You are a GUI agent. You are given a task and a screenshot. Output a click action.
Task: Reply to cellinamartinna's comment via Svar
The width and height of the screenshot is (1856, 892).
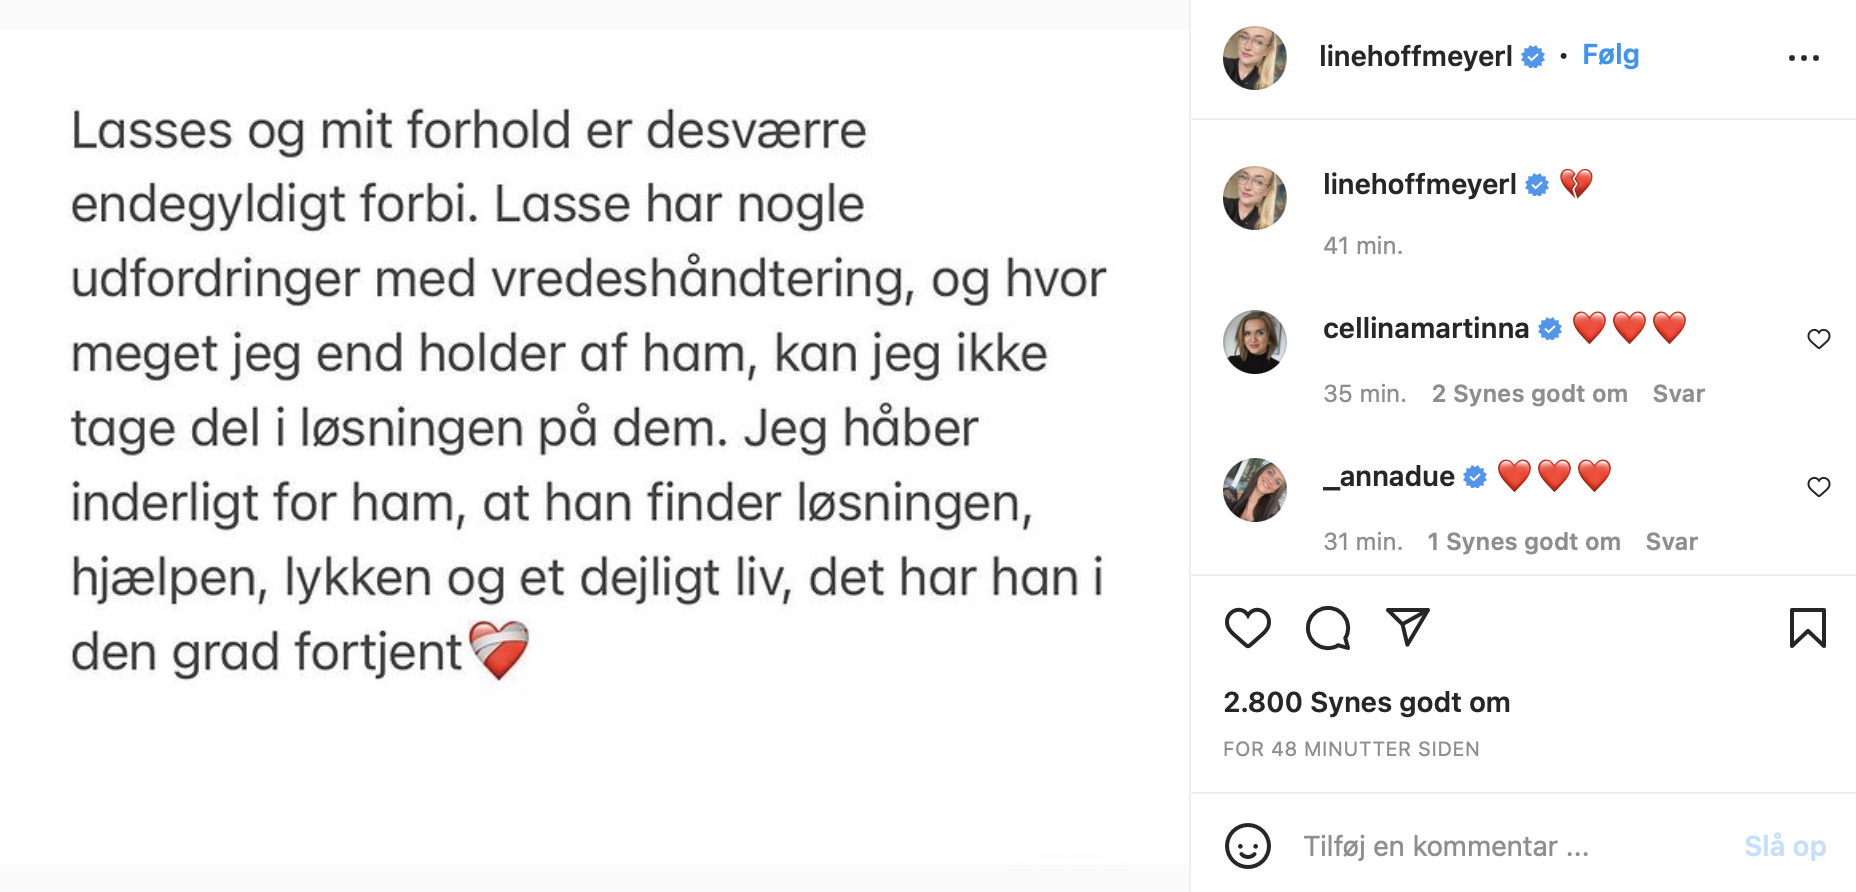[x=1678, y=394]
